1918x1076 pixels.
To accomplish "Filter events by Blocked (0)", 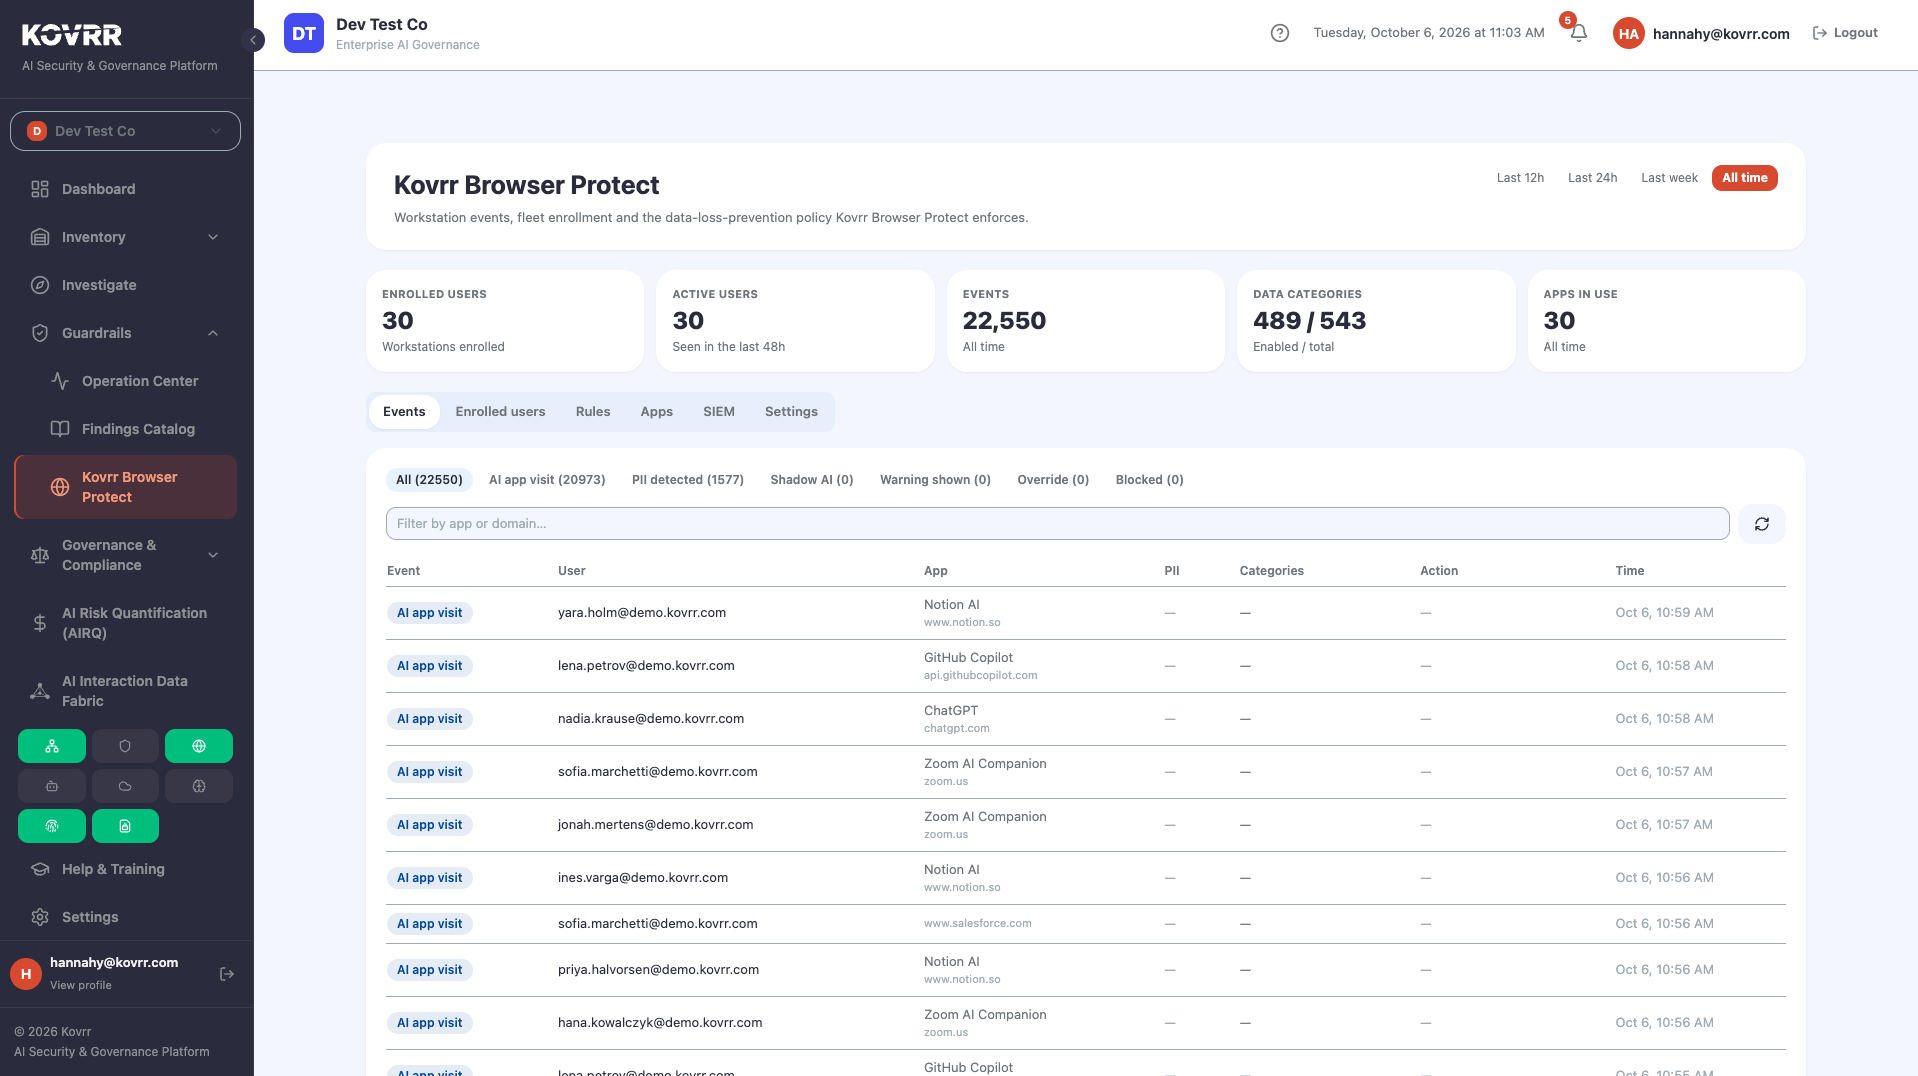I will pyautogui.click(x=1149, y=480).
